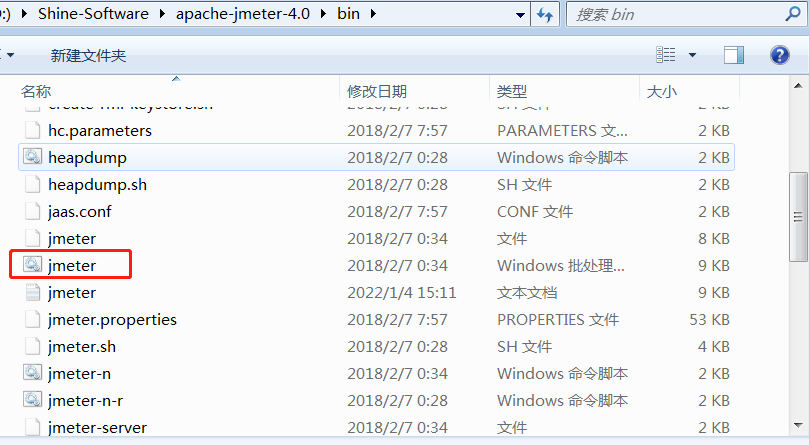
Task: Open more view options dropdown arrow
Action: (x=692, y=55)
